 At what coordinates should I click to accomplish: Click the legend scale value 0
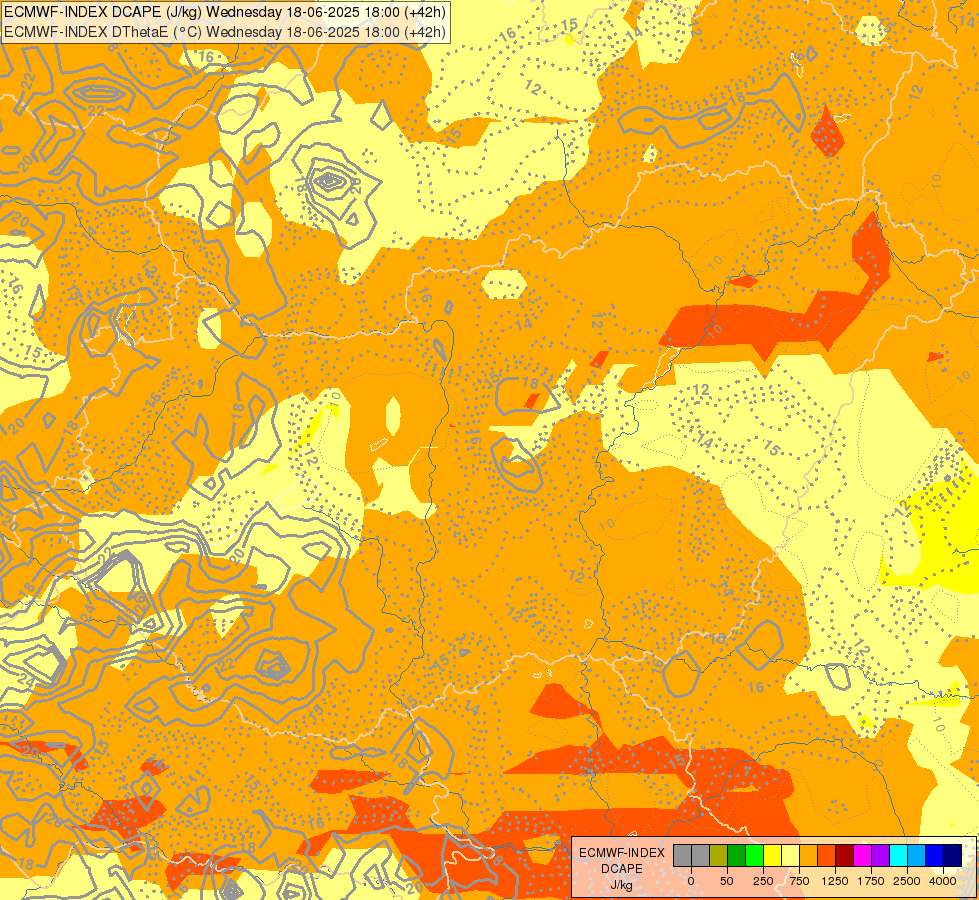click(x=691, y=881)
